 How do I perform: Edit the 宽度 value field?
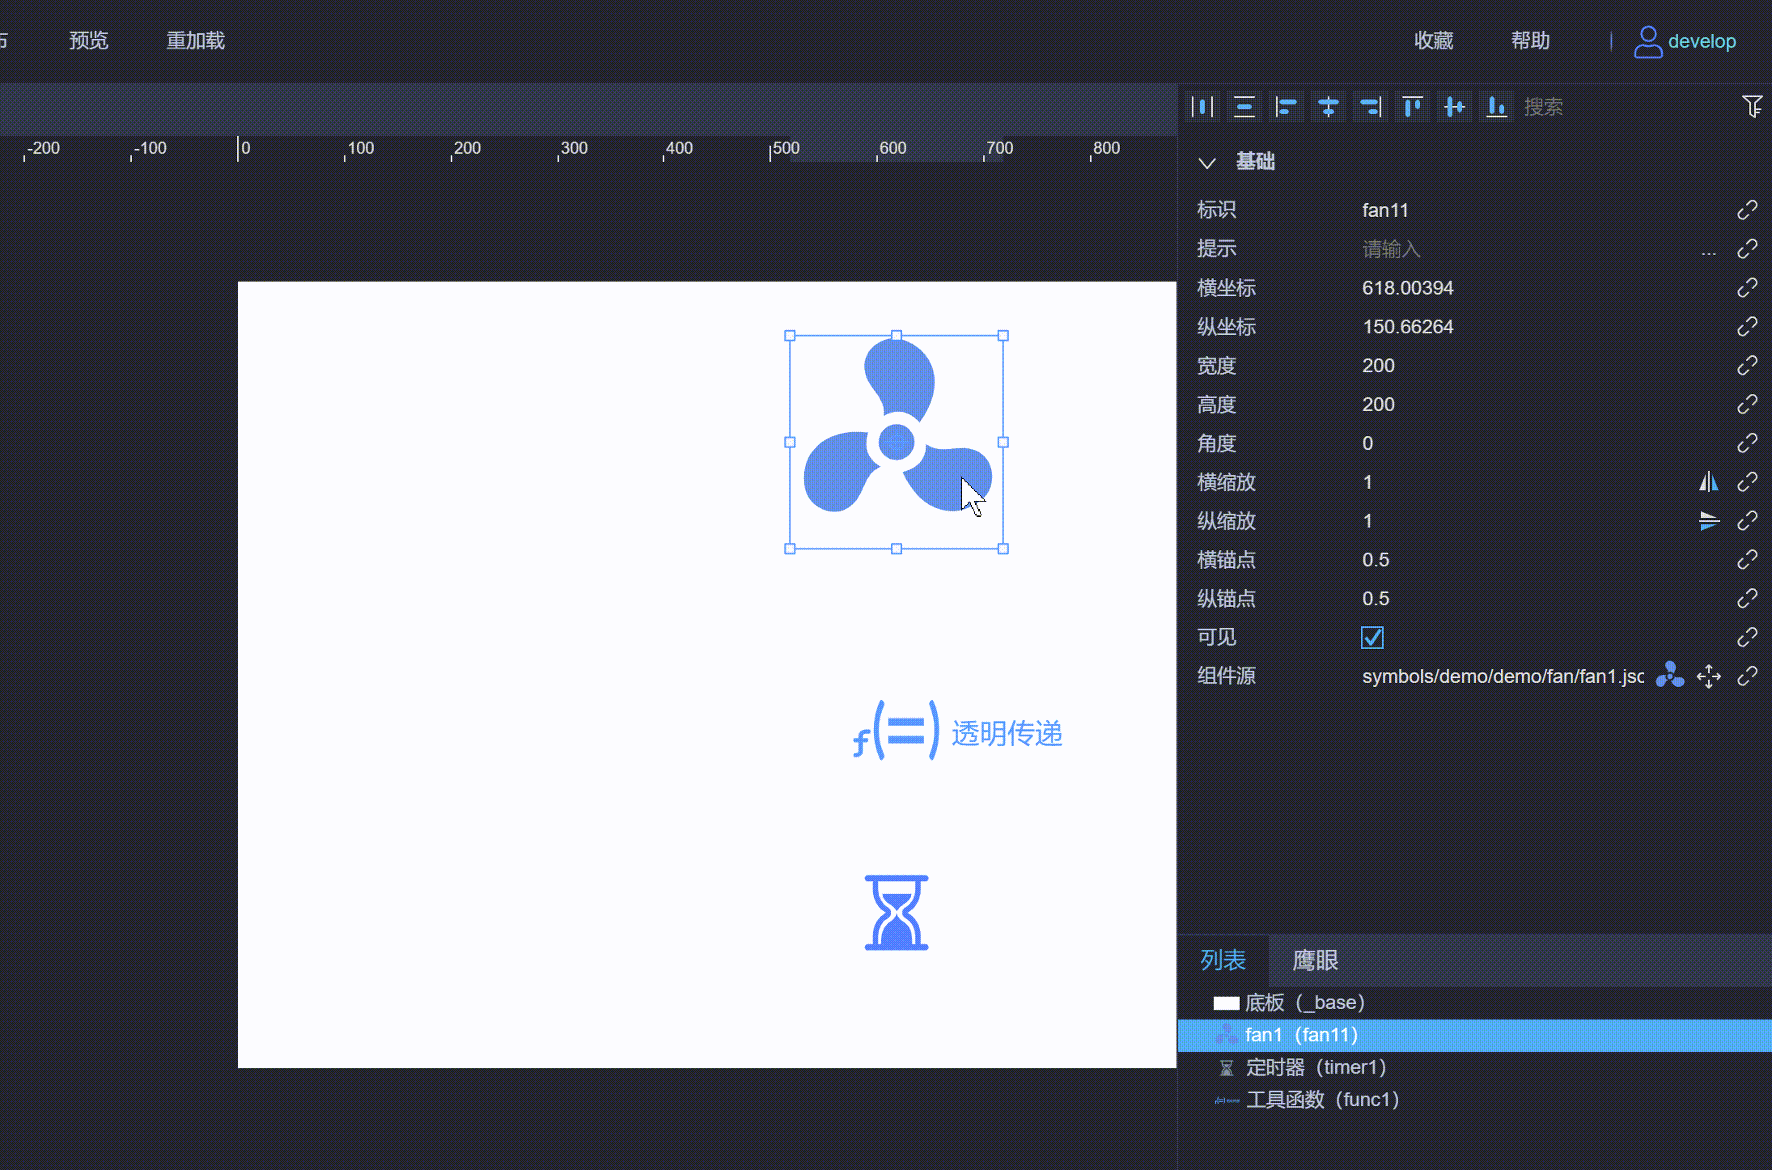(x=1540, y=366)
